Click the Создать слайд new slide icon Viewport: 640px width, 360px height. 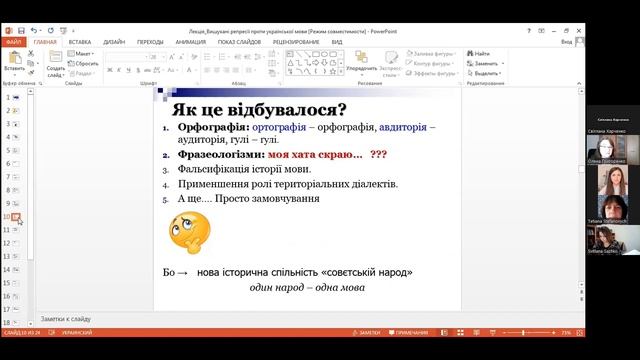tap(56, 57)
